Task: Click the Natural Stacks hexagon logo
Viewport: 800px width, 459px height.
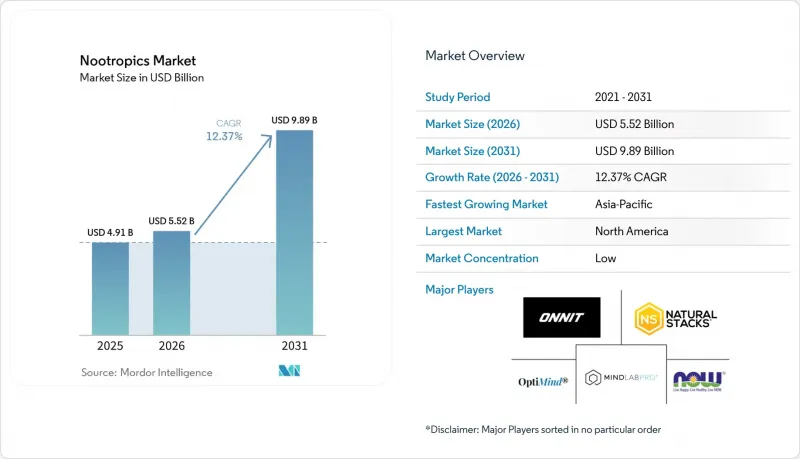Action: tap(676, 319)
